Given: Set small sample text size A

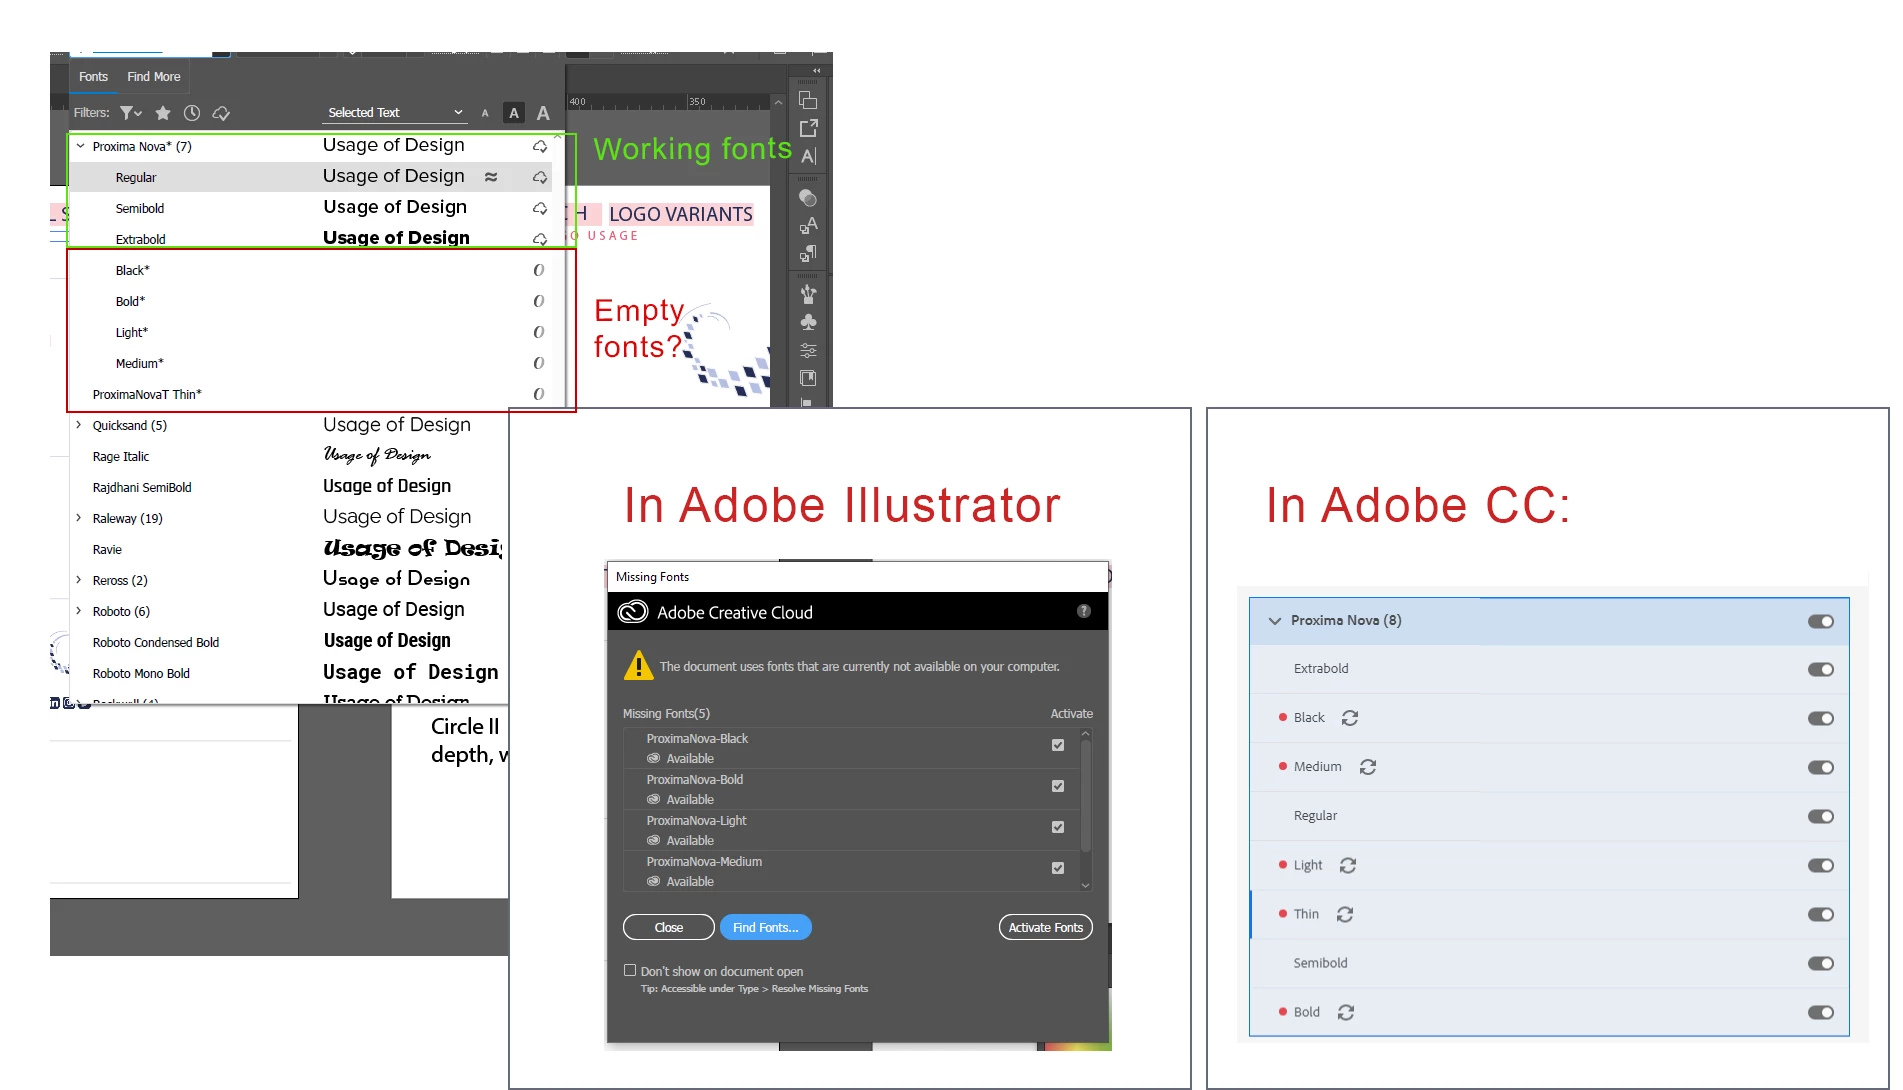Looking at the screenshot, I should point(485,113).
